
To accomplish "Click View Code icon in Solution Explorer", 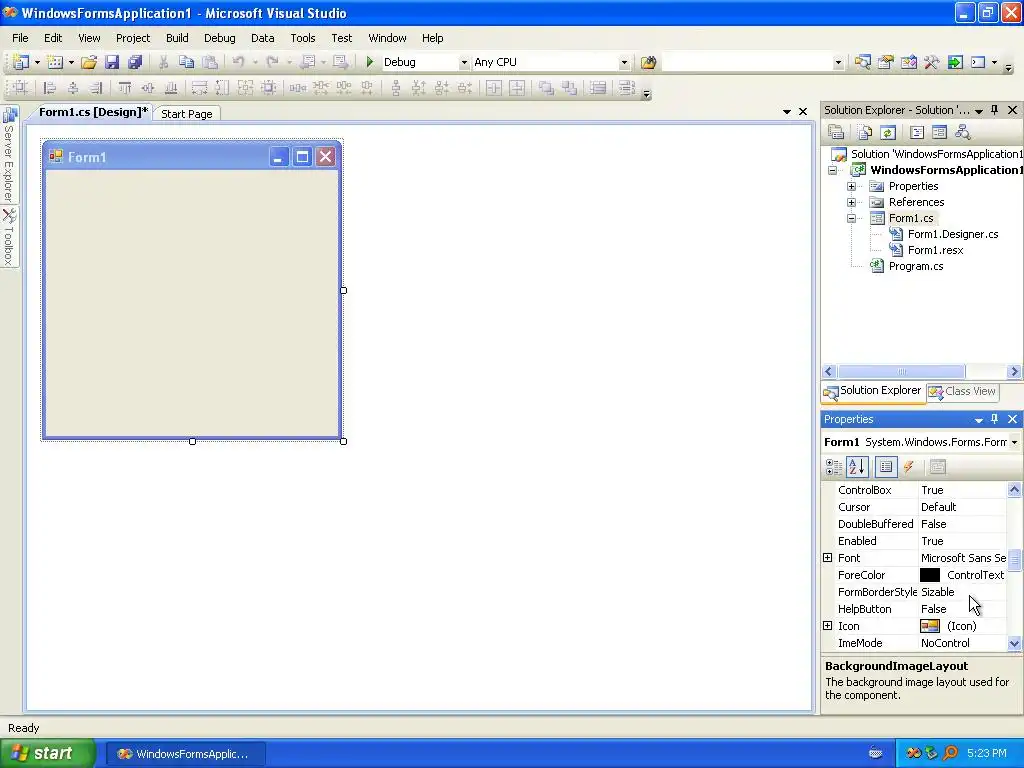I will pos(917,133).
